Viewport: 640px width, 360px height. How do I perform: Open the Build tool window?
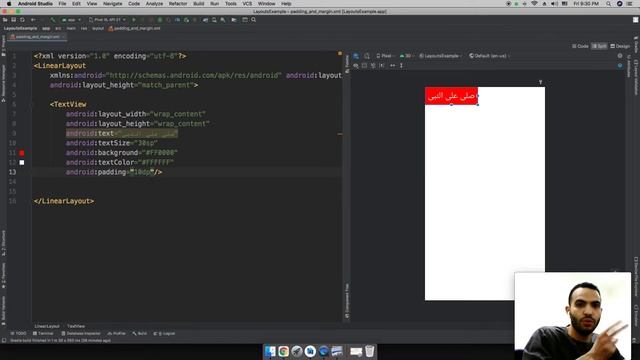(x=140, y=333)
